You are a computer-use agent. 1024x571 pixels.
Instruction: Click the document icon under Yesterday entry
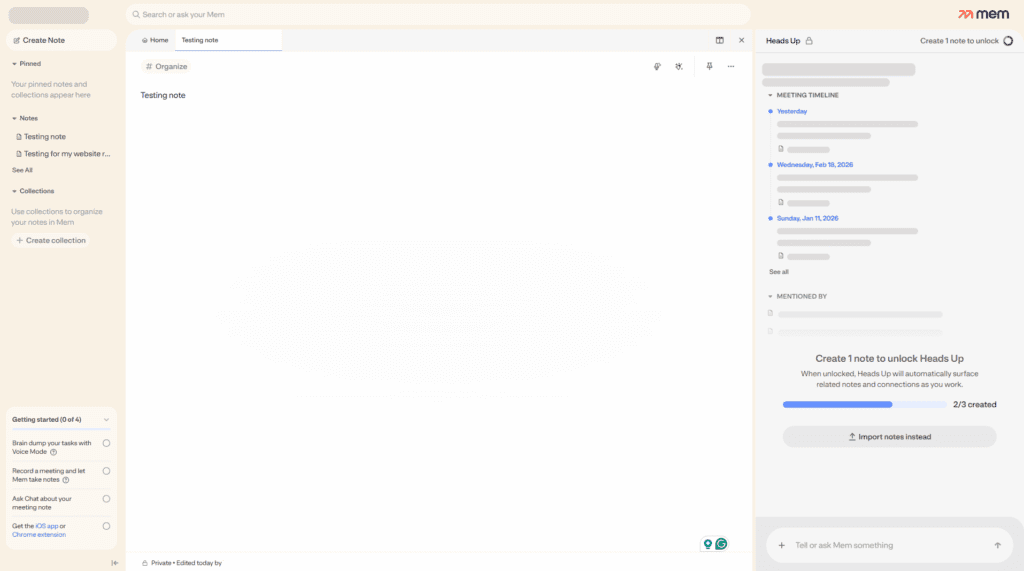click(x=780, y=149)
